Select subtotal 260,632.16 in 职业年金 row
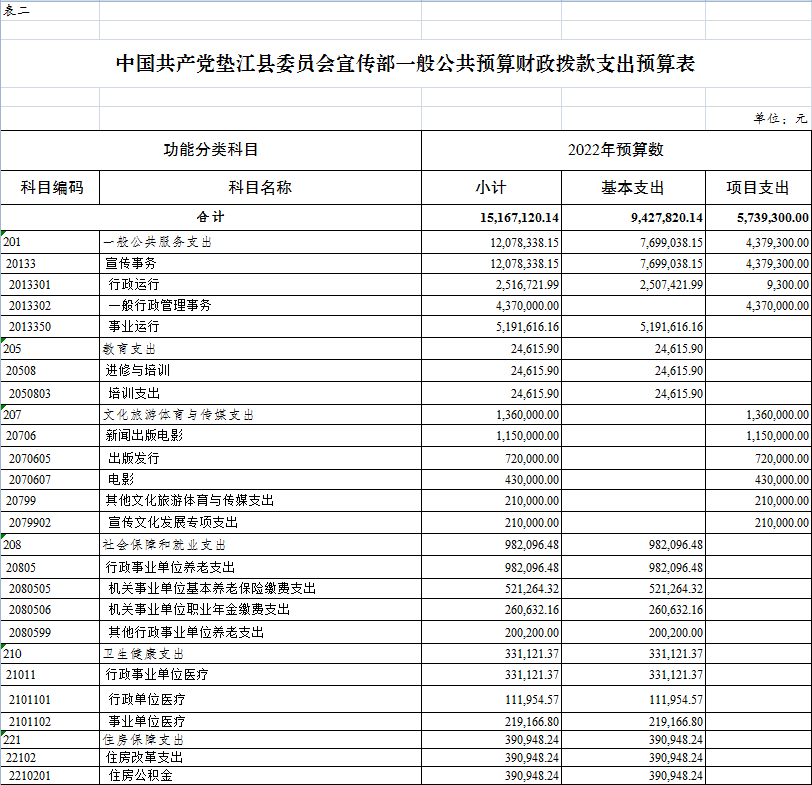Image resolution: width=812 pixels, height=785 pixels. [491, 610]
